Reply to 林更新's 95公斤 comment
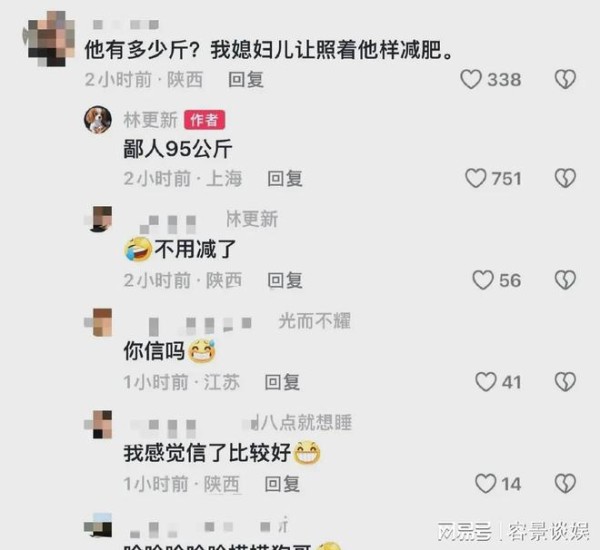This screenshot has height=550, width=600. [x=285, y=179]
